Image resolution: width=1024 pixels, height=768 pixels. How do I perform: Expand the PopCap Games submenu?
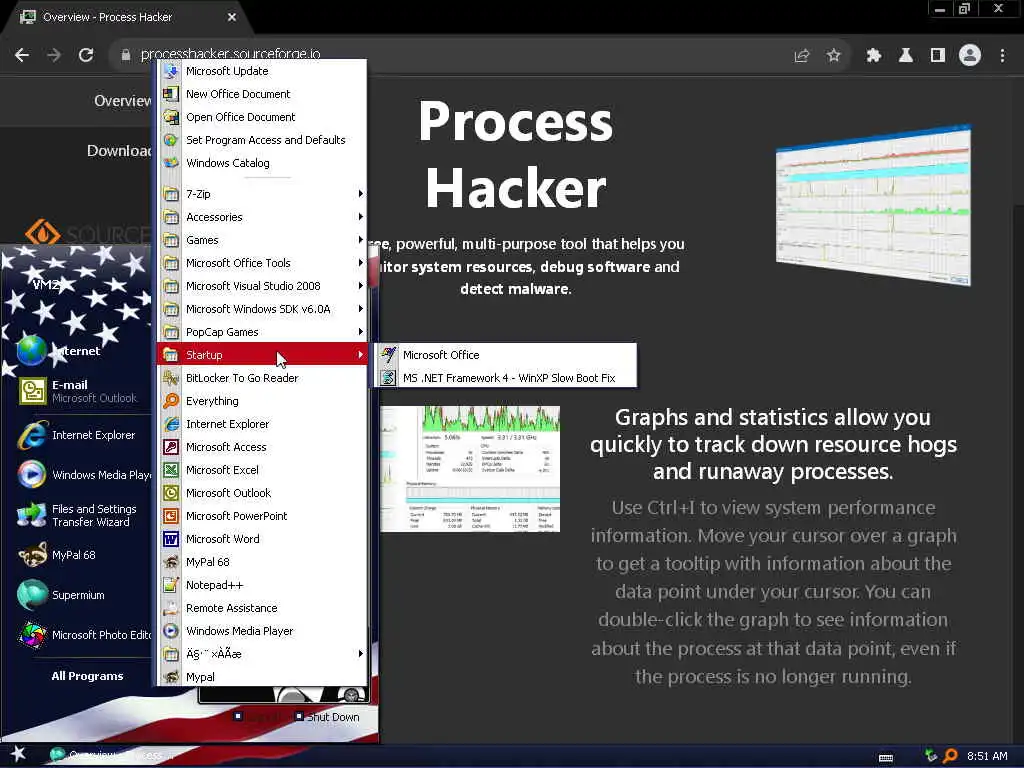[x=262, y=332]
